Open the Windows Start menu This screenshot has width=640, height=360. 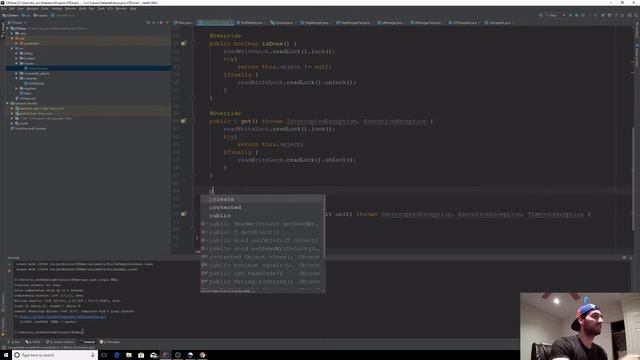[x=6, y=355]
